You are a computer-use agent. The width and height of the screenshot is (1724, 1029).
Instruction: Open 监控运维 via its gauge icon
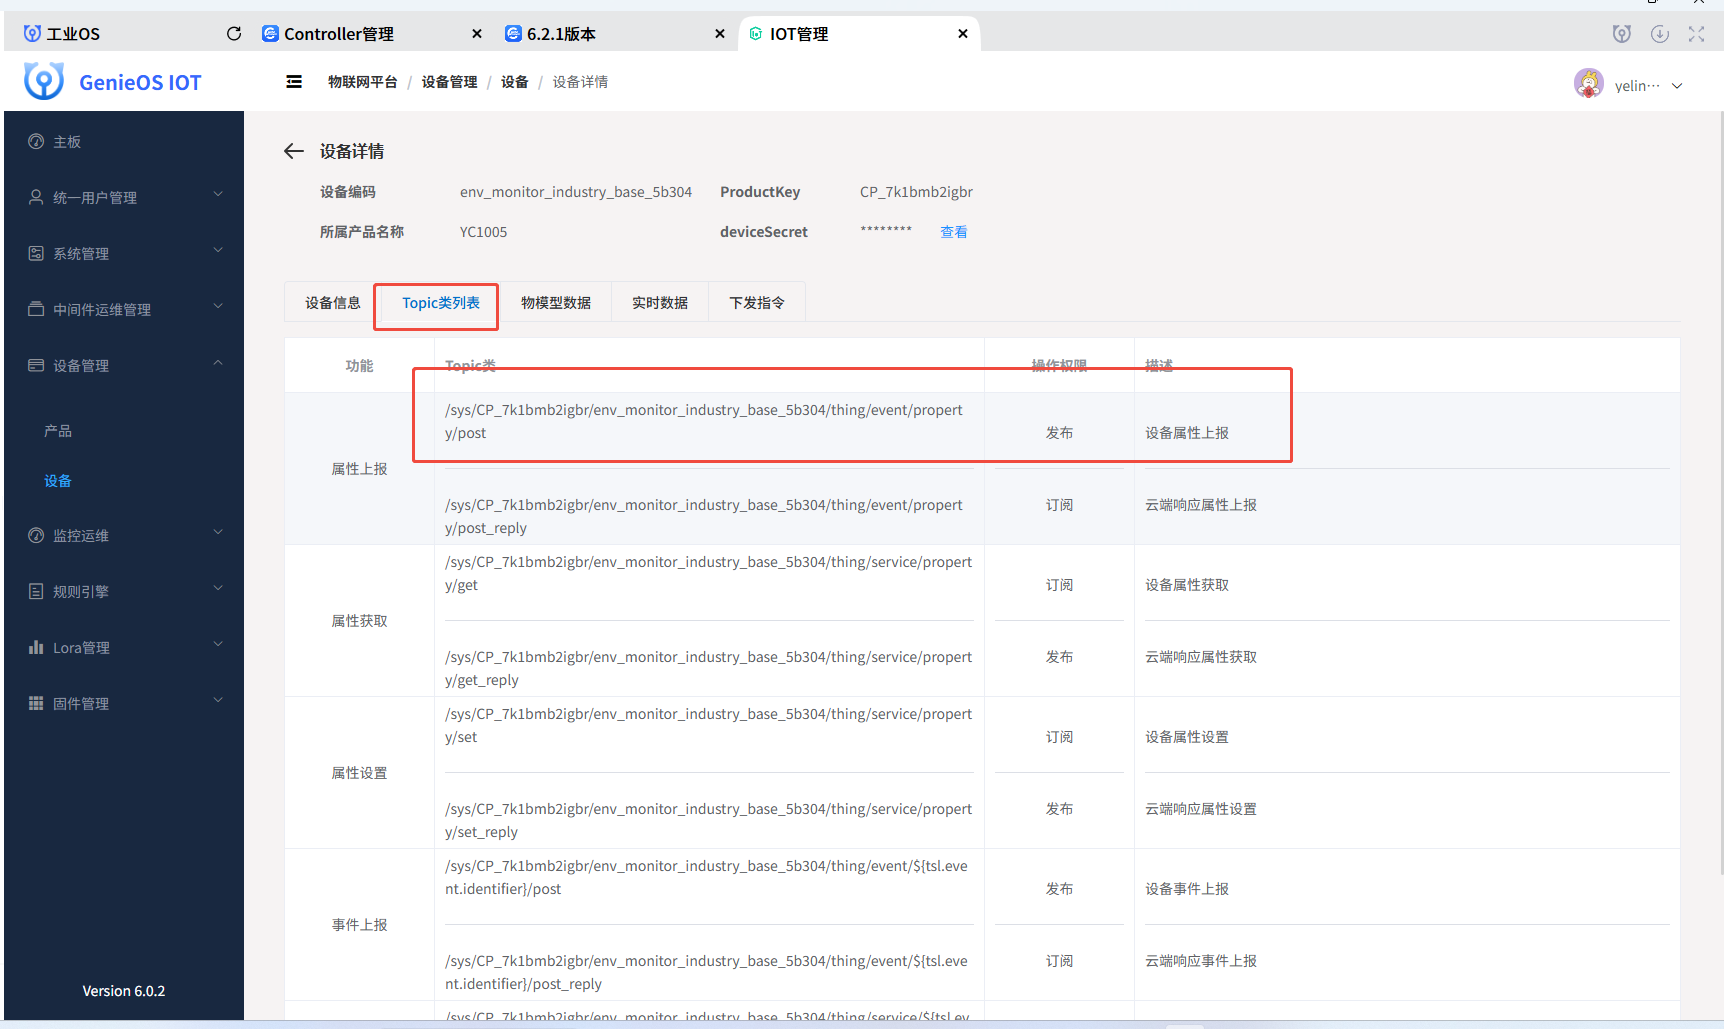[x=37, y=535]
